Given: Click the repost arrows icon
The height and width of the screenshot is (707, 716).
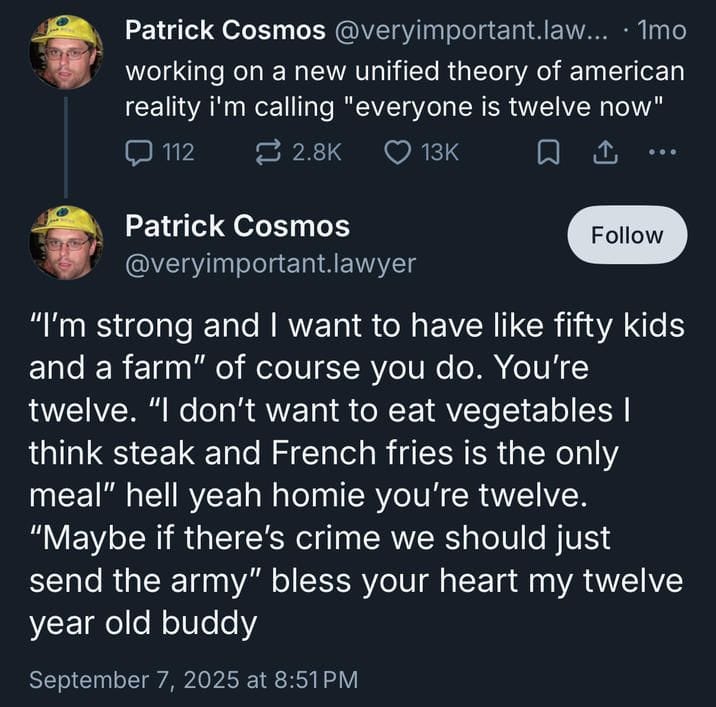Looking at the screenshot, I should pyautogui.click(x=266, y=152).
